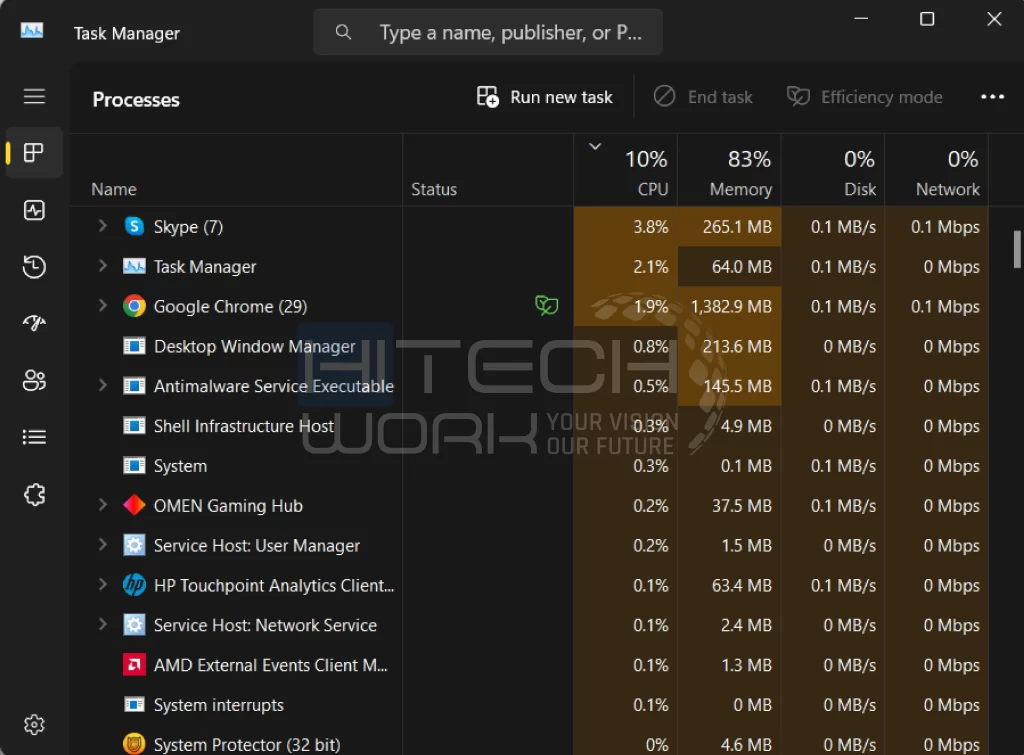Select the Shell Infrastructure Host row
This screenshot has width=1024, height=755.
[529, 426]
